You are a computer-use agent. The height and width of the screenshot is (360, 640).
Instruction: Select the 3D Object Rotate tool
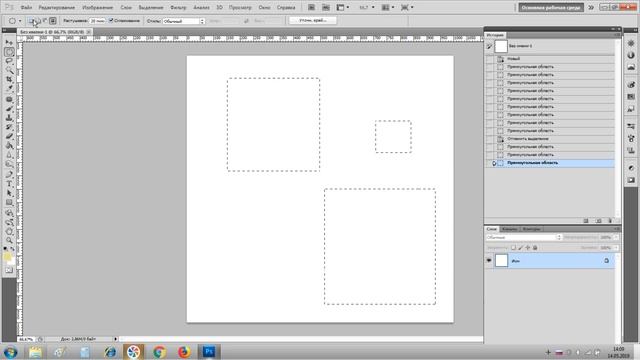[9, 213]
